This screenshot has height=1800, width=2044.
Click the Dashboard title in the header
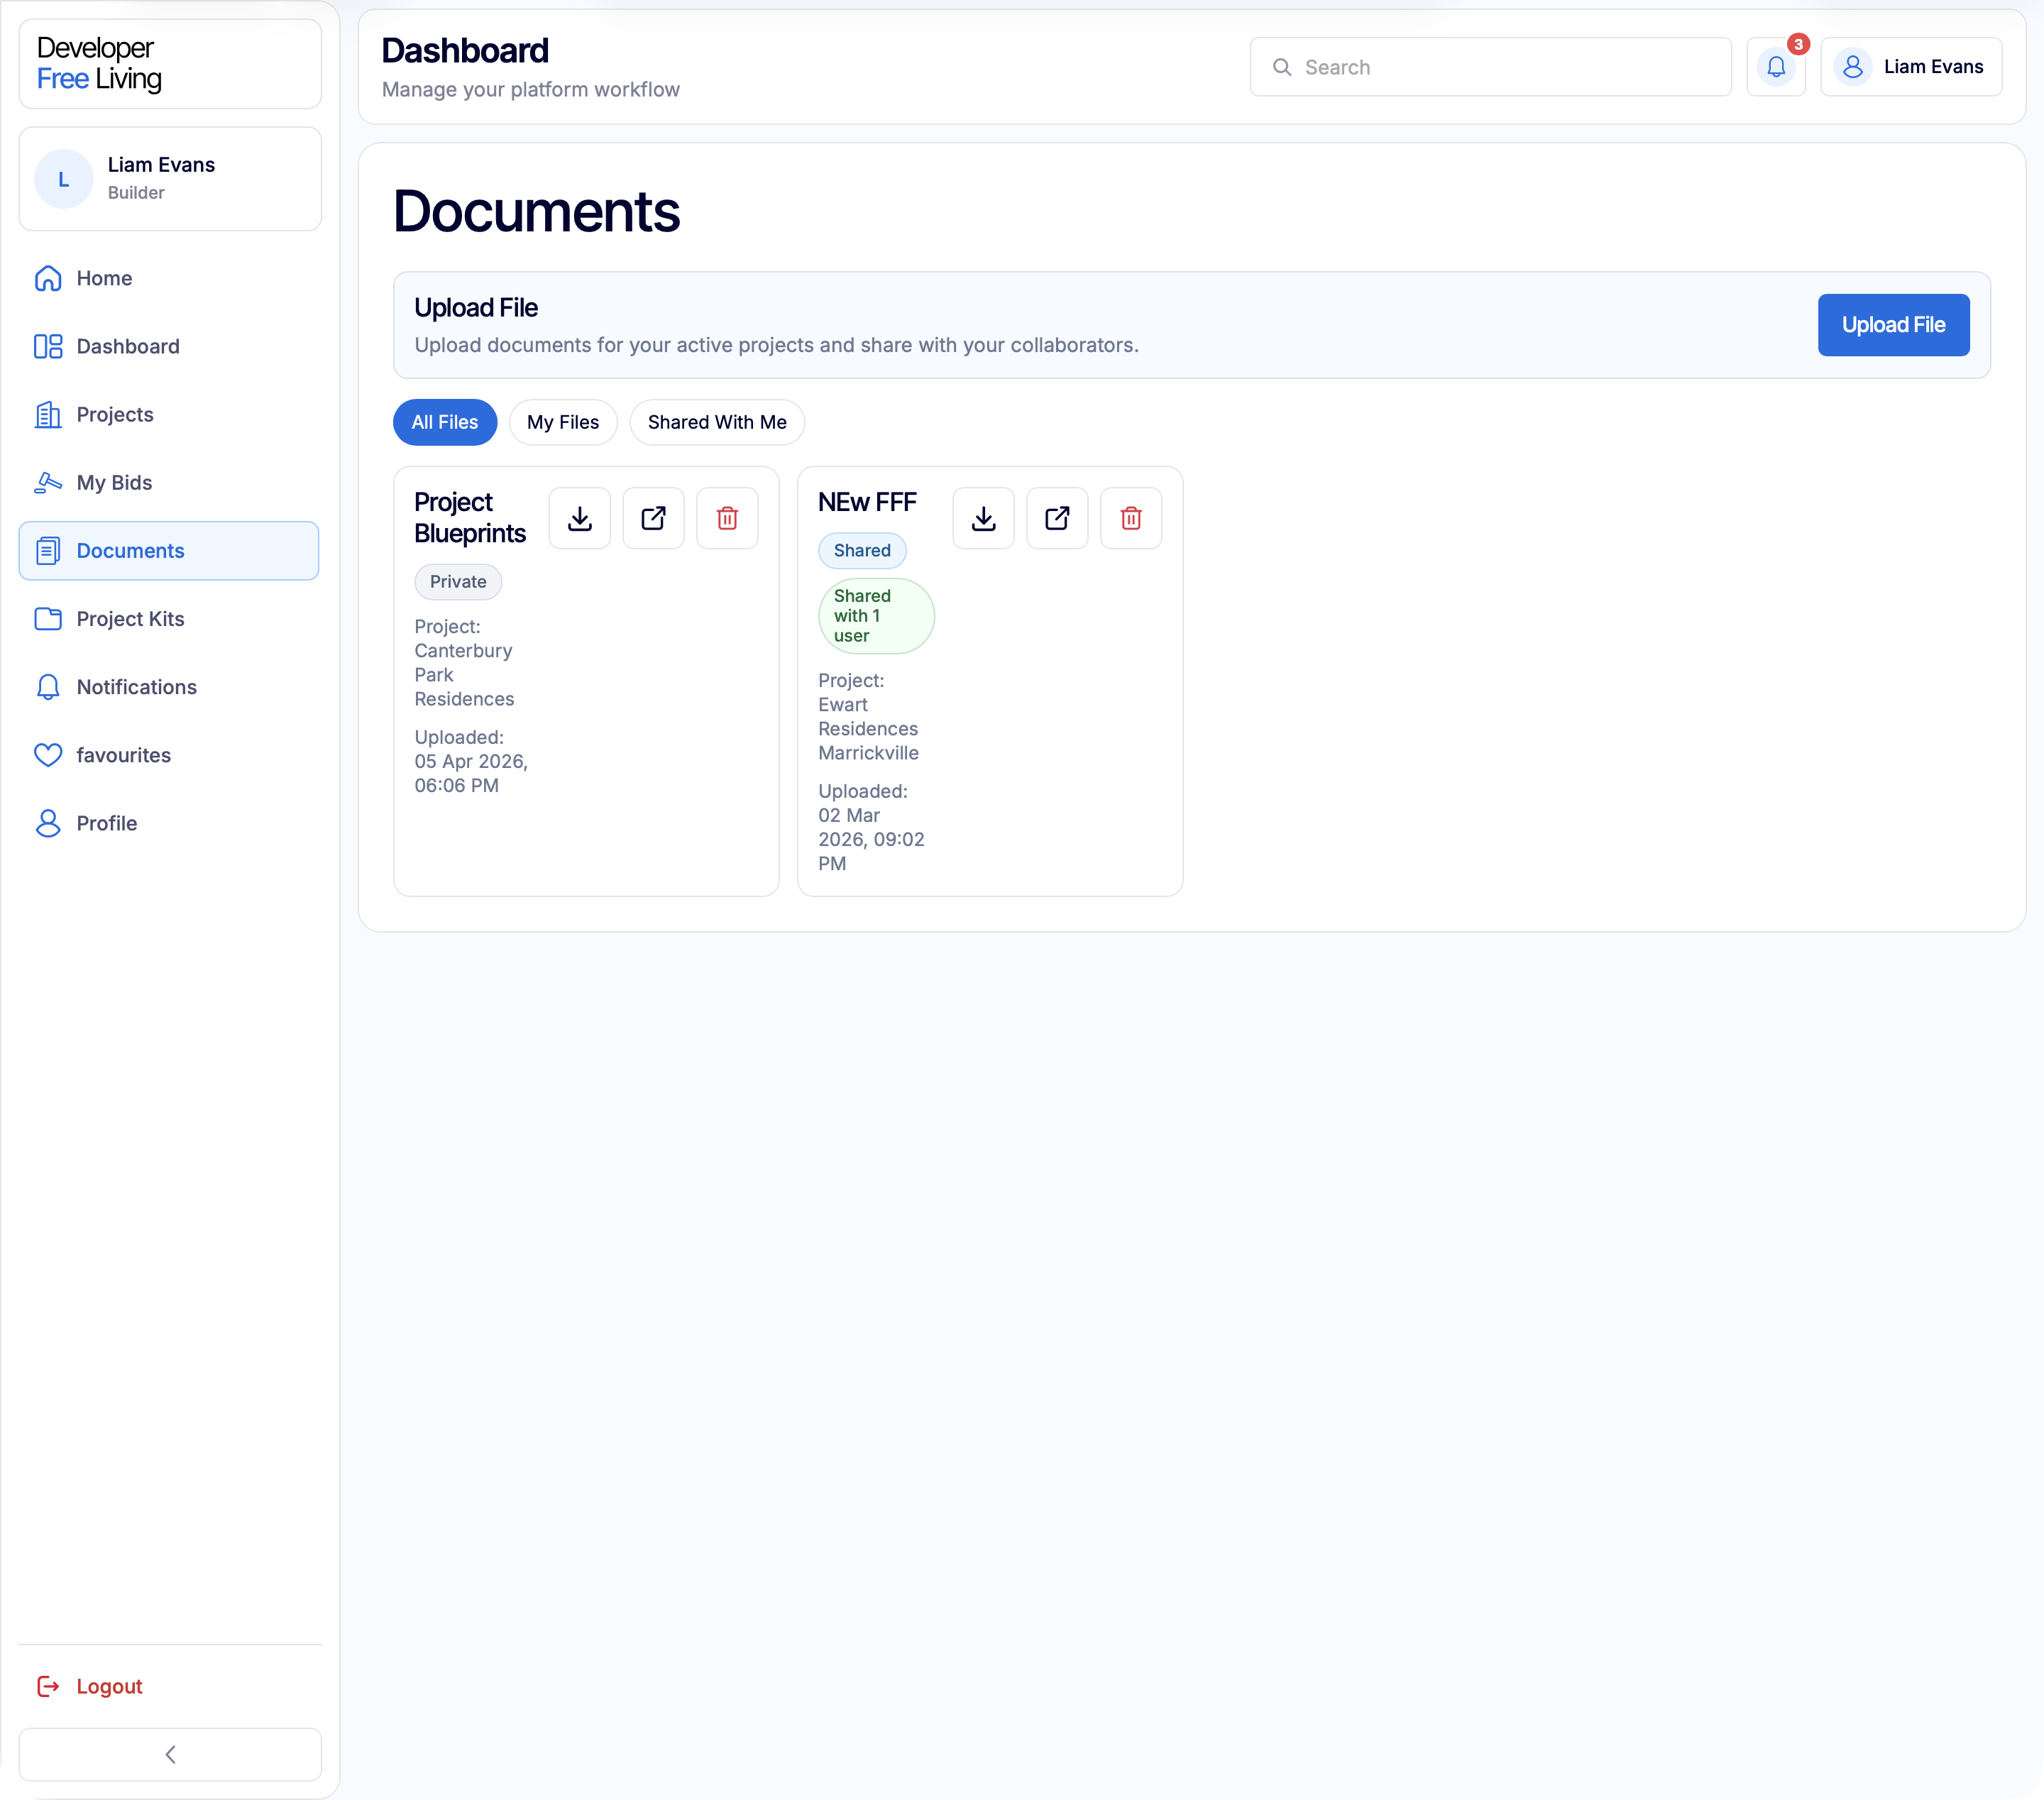click(x=465, y=51)
